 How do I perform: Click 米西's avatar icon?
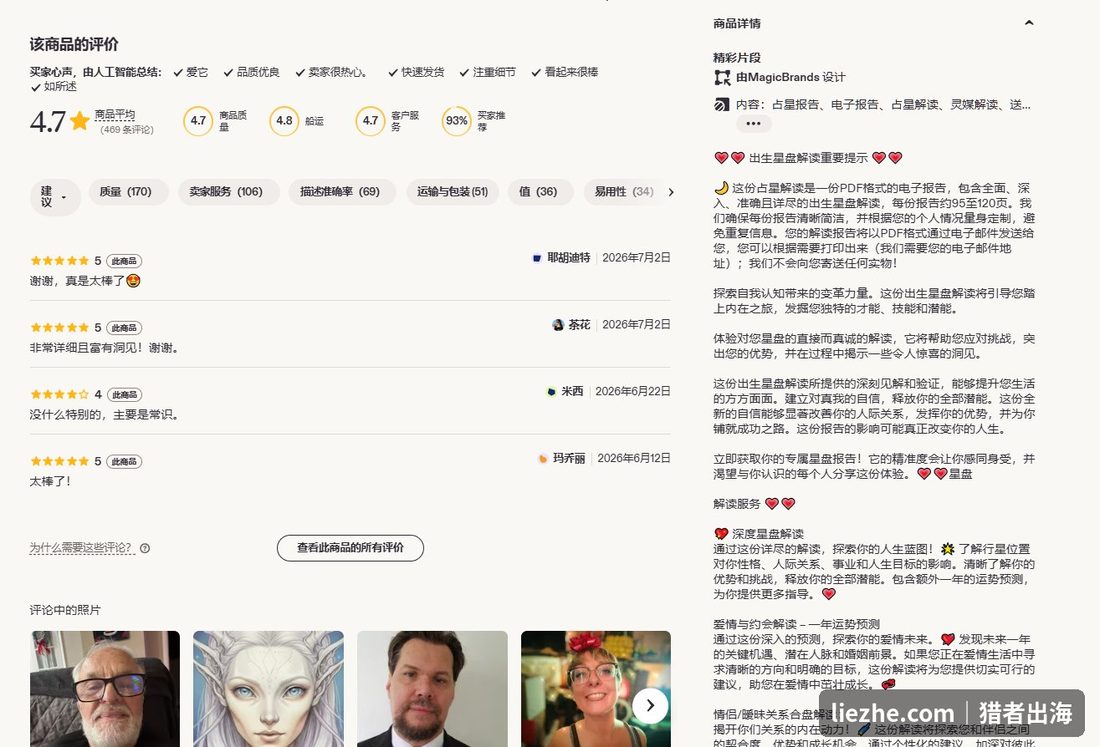pyautogui.click(x=551, y=391)
